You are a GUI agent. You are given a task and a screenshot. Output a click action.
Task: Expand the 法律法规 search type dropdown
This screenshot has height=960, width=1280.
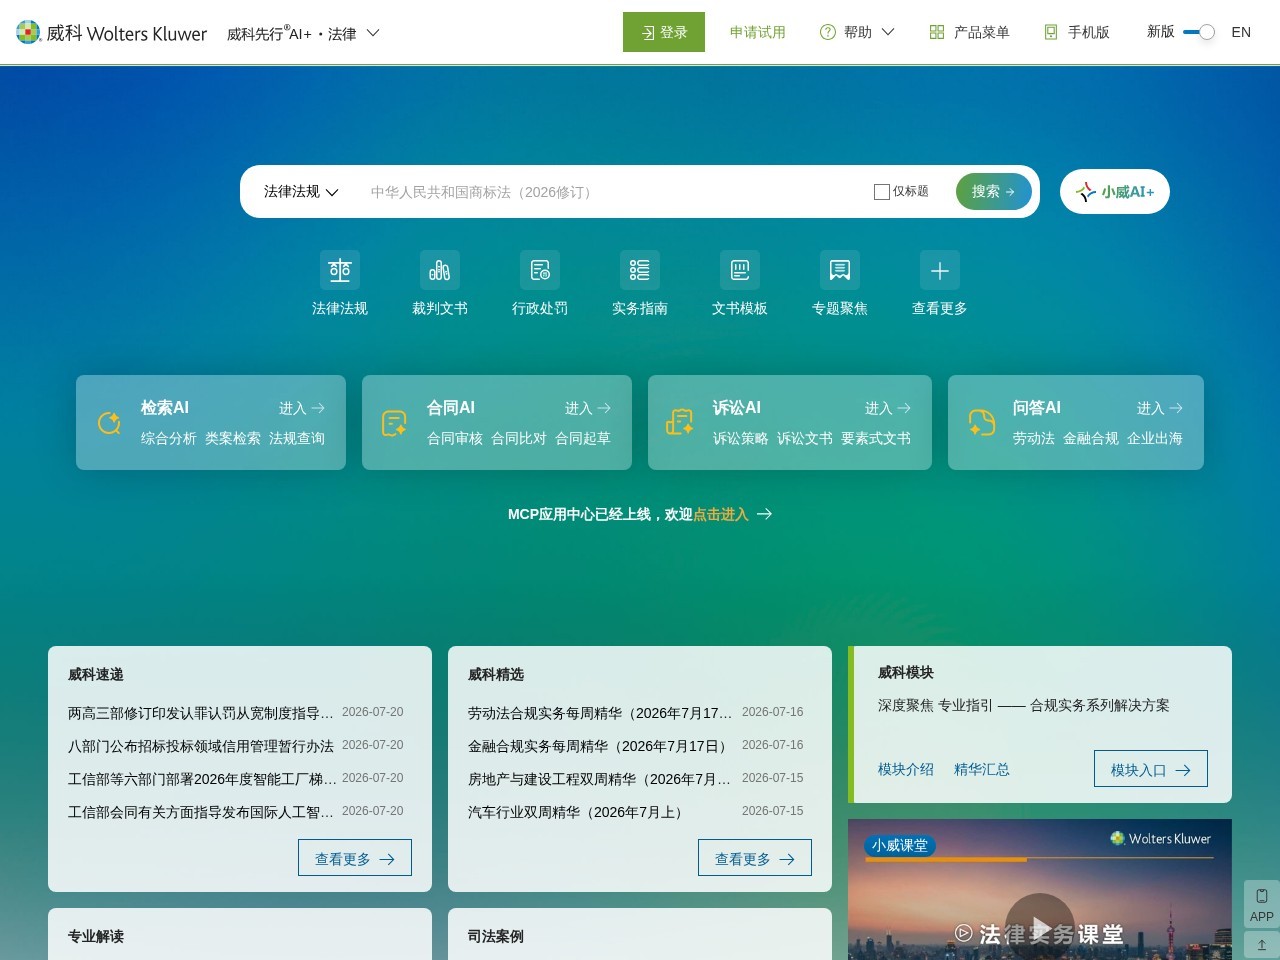tap(301, 192)
